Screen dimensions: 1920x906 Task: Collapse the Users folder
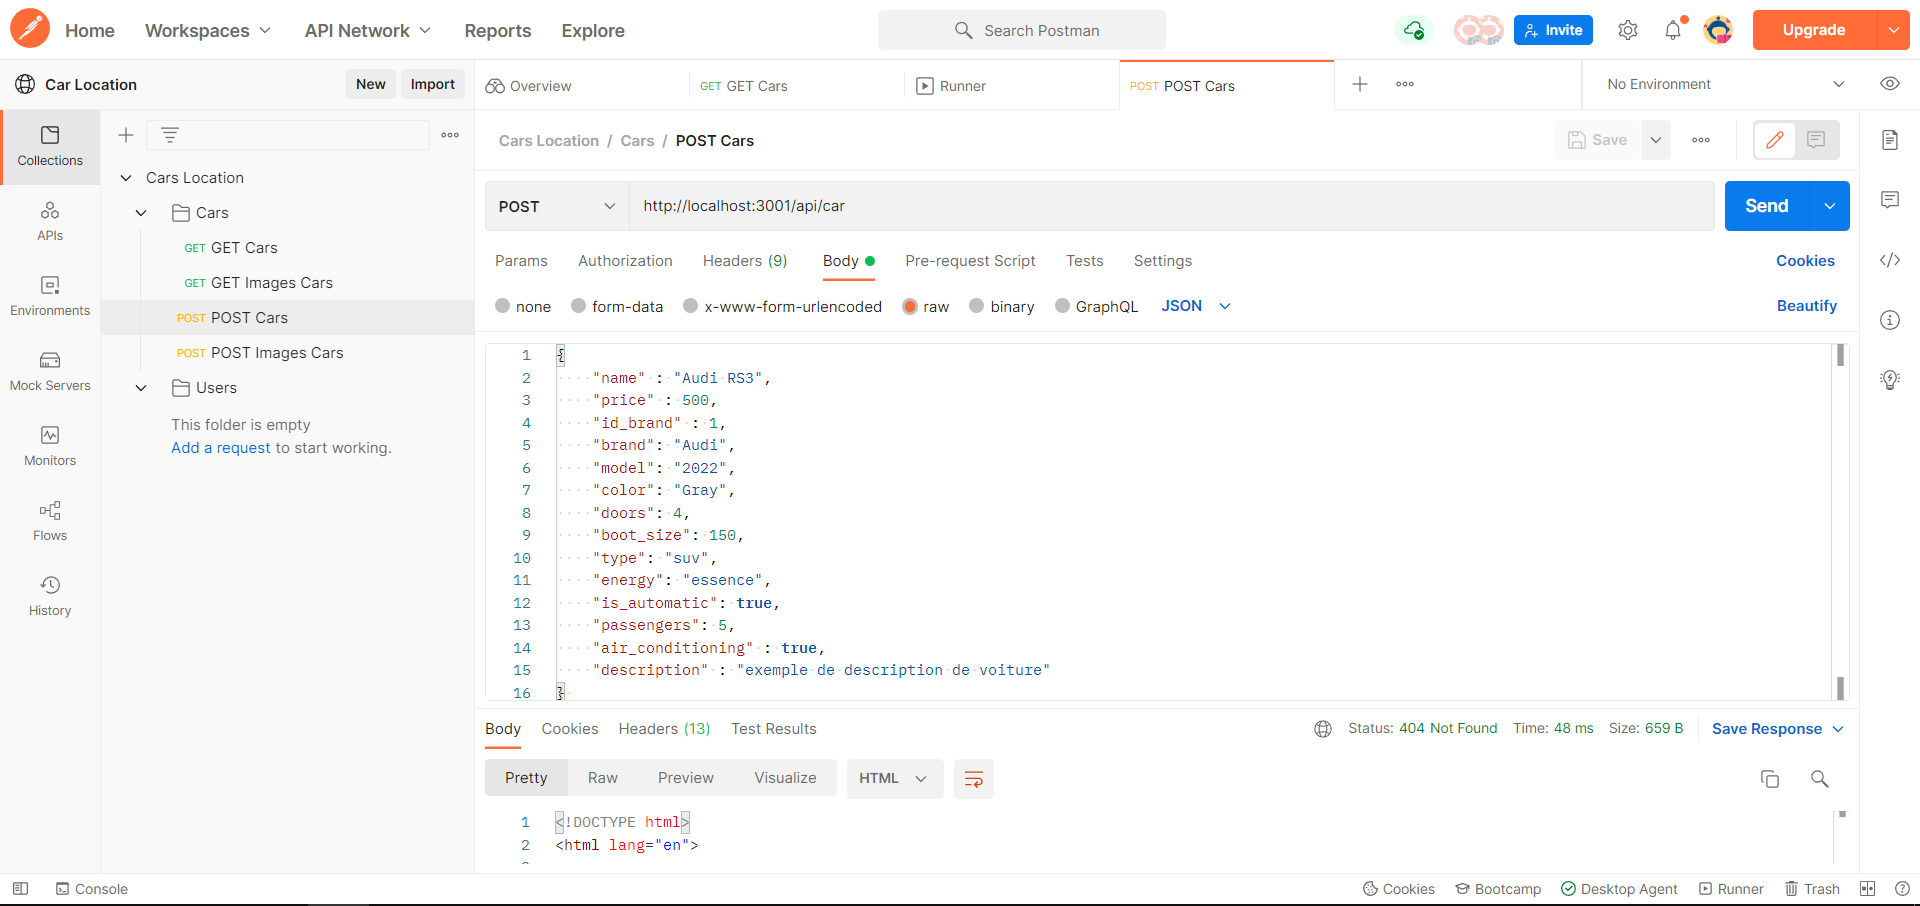tap(141, 388)
